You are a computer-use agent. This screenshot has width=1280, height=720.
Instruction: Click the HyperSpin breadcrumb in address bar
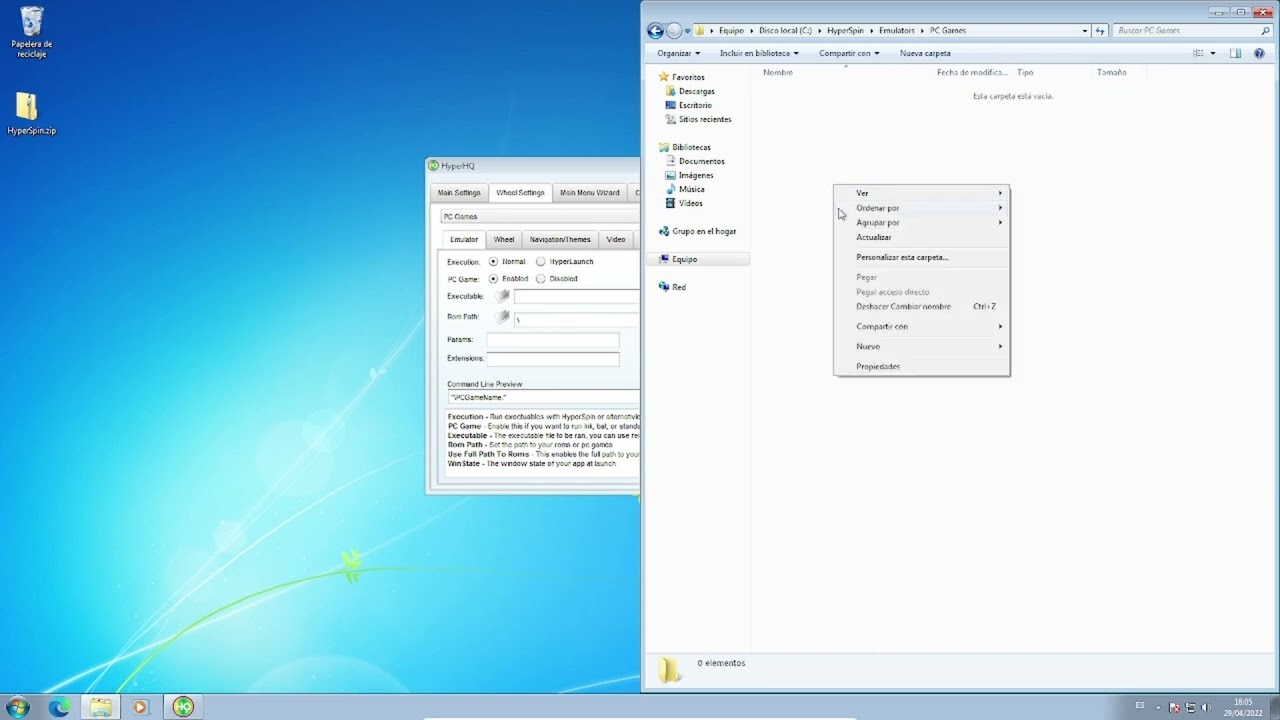coord(845,31)
